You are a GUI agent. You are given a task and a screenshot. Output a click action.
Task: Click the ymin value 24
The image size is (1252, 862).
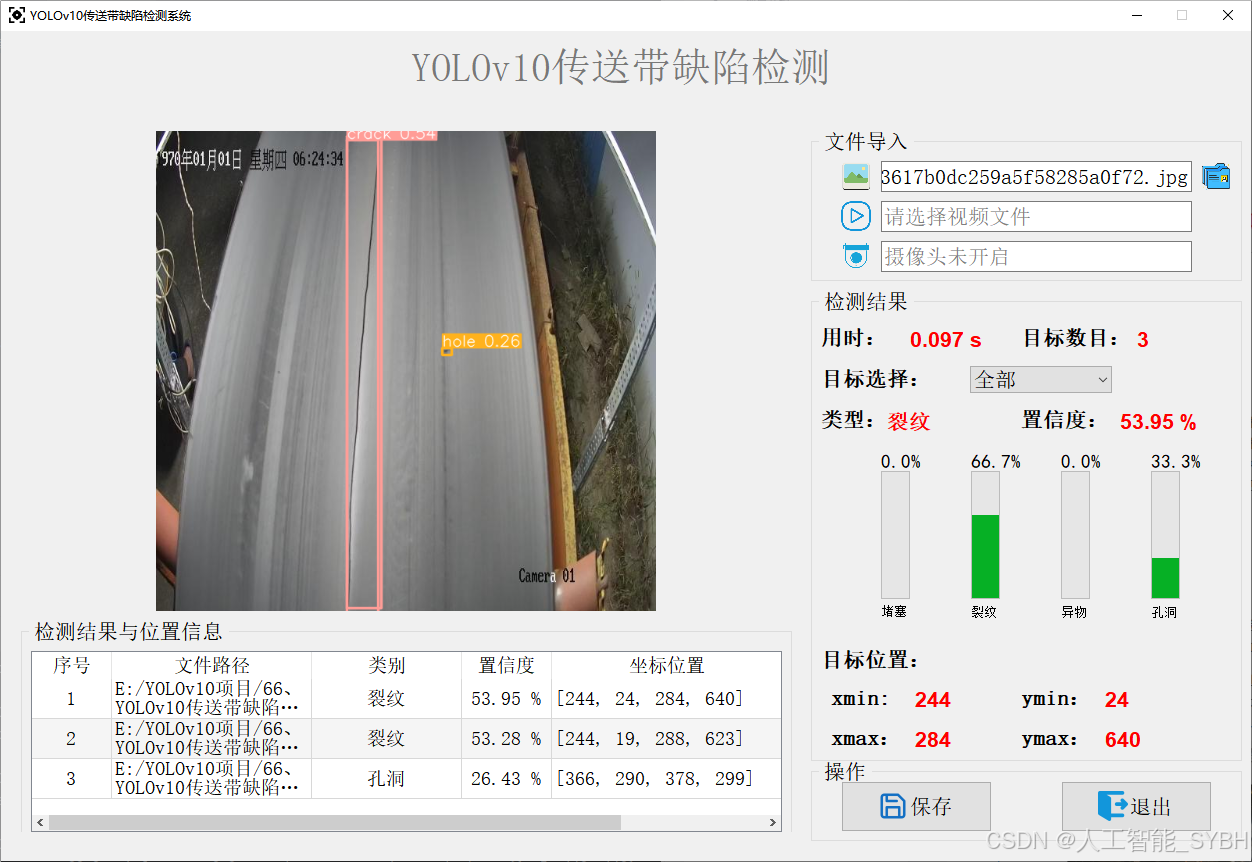(1117, 700)
